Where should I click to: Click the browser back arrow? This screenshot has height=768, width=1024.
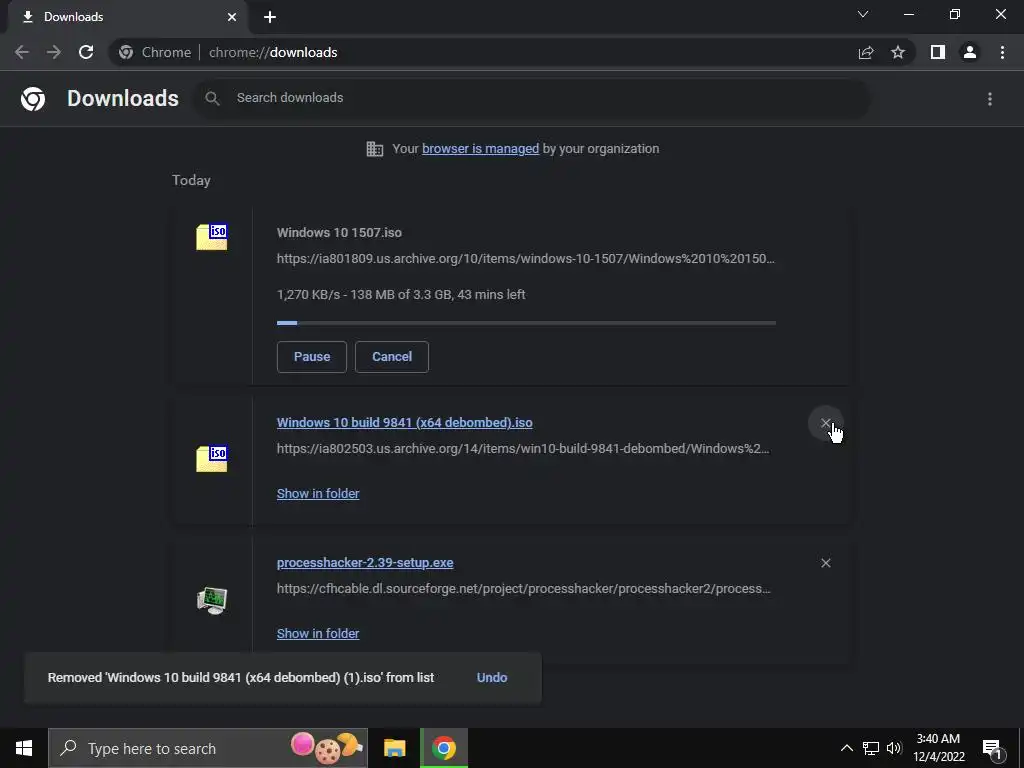22,52
